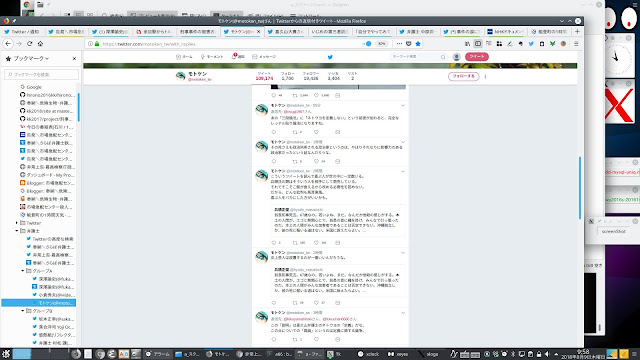Click the message icon on first reply tweet
This screenshot has width=640, height=360.
[338, 132]
